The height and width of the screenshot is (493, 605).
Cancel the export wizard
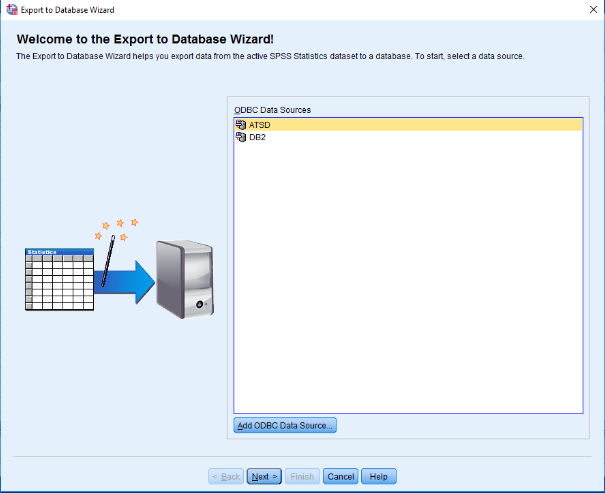pyautogui.click(x=341, y=476)
